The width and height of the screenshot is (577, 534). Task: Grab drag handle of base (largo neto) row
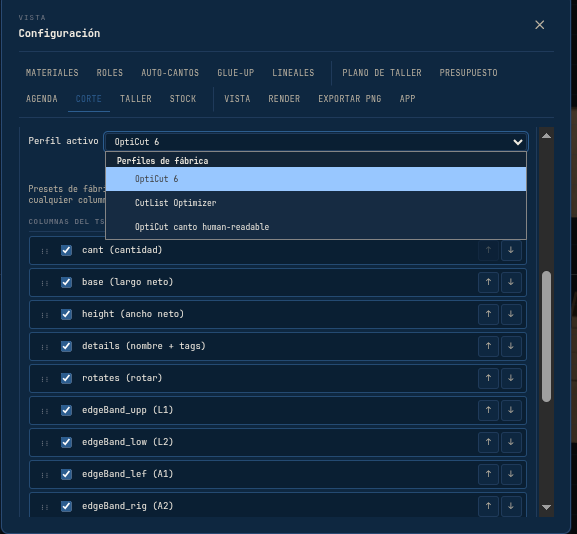click(x=45, y=283)
